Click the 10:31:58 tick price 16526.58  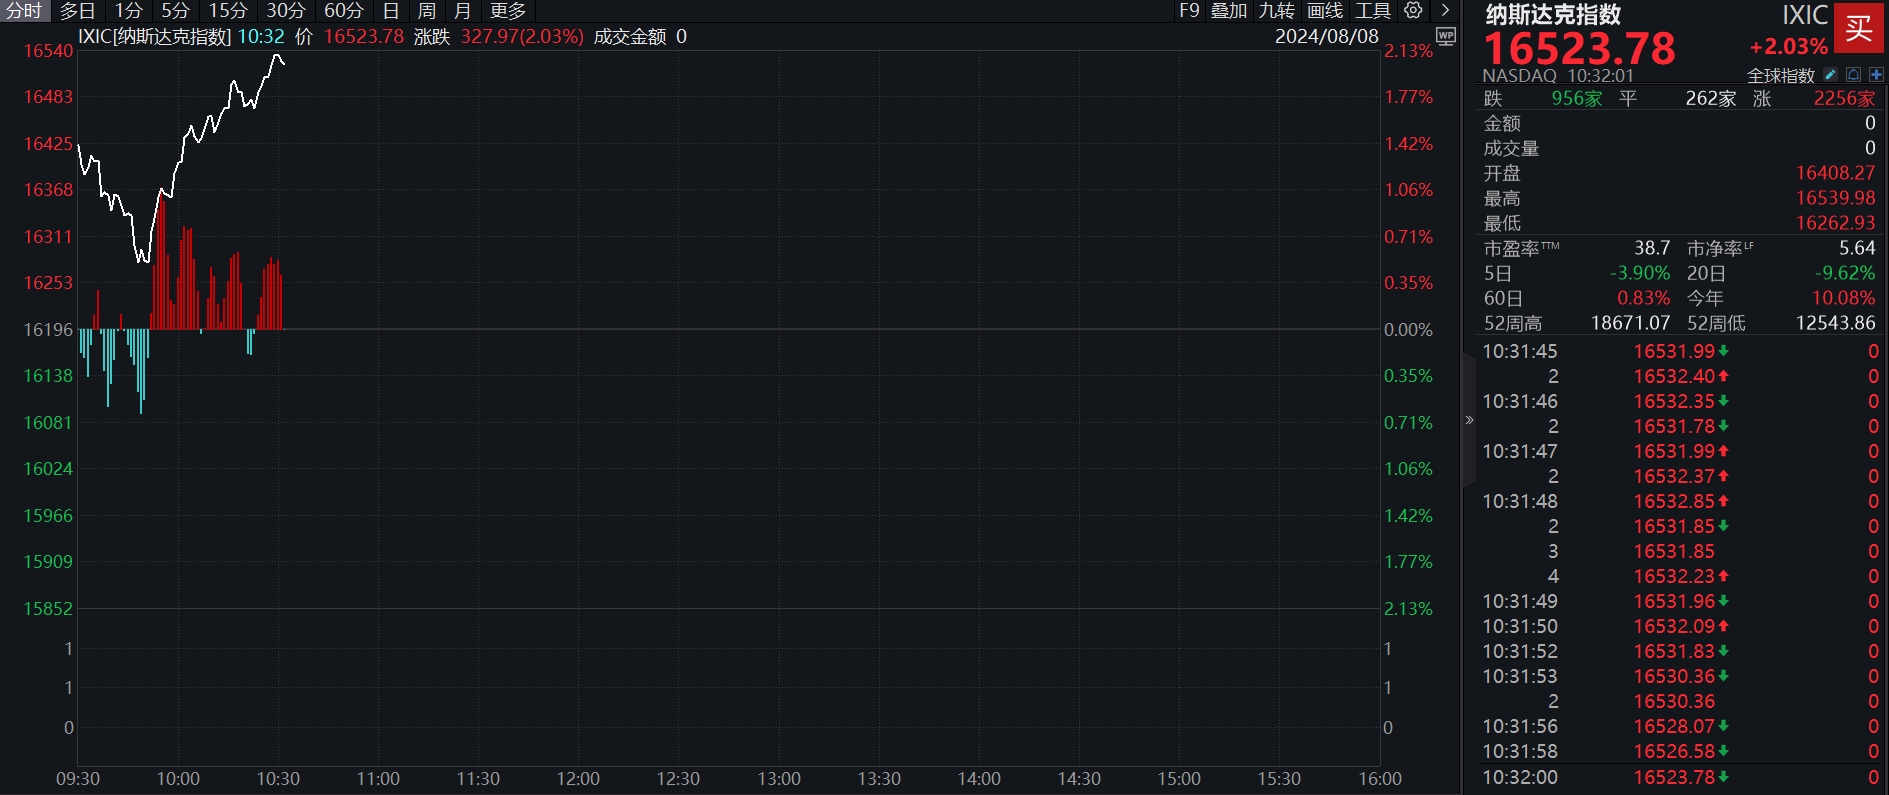click(x=1674, y=751)
